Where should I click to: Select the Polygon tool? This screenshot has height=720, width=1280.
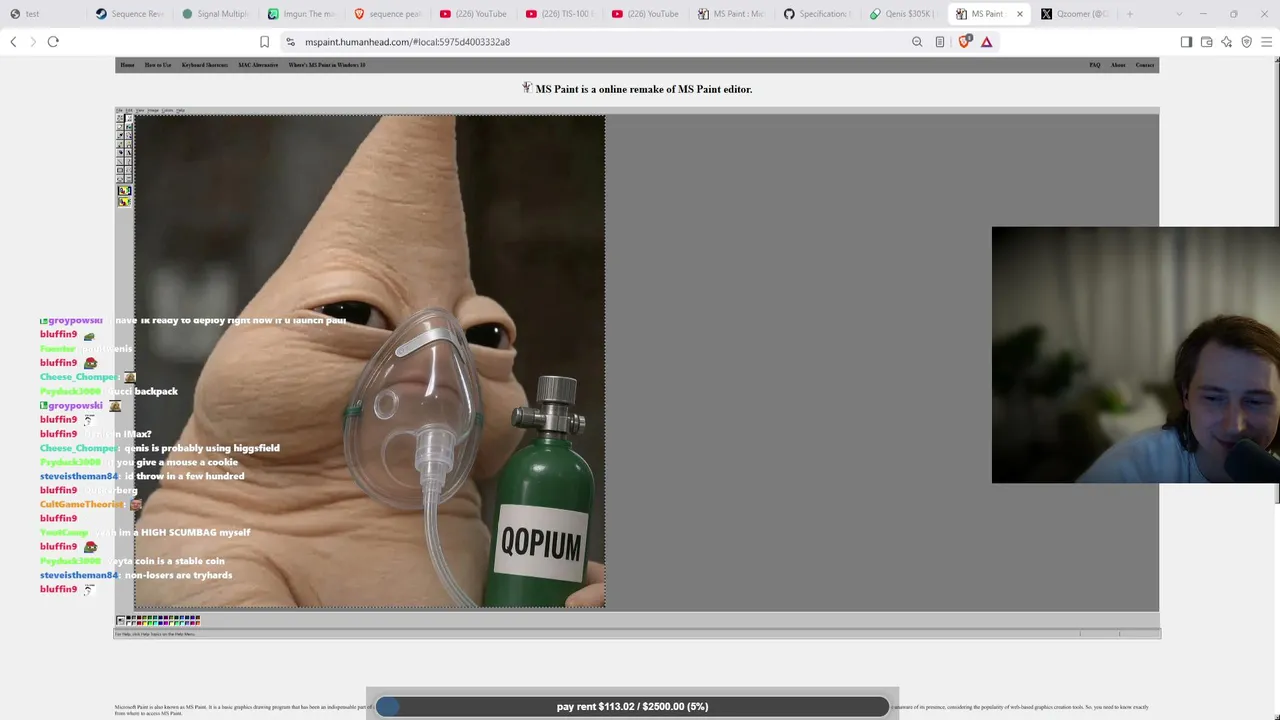click(x=129, y=170)
